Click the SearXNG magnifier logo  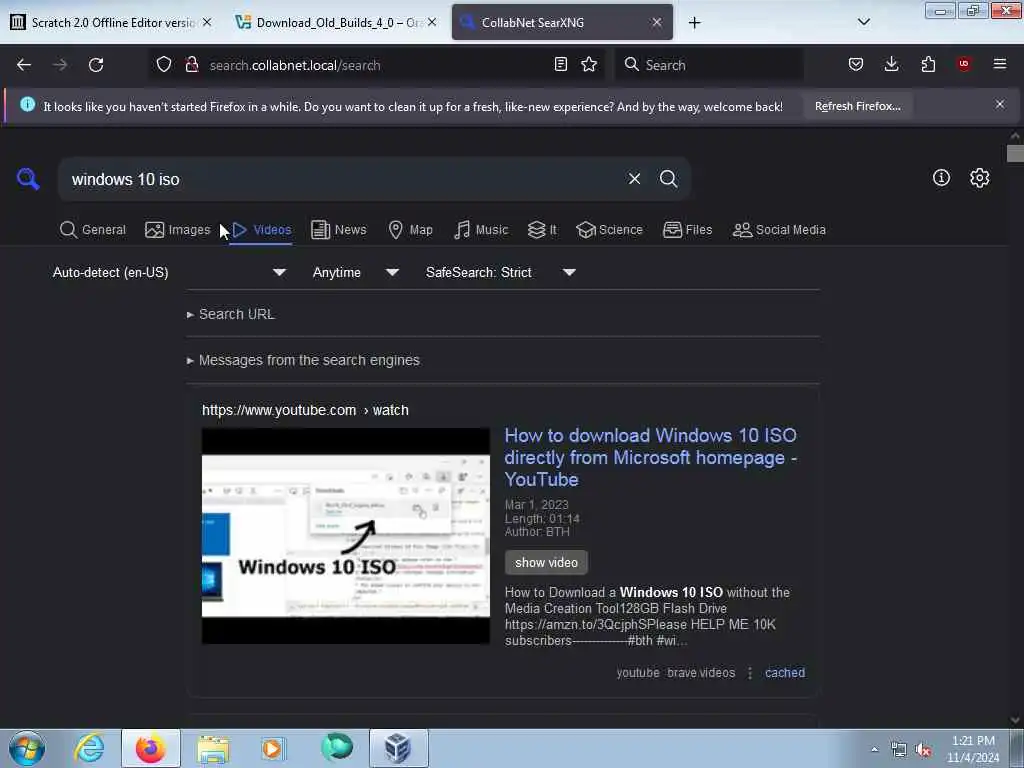(28, 178)
